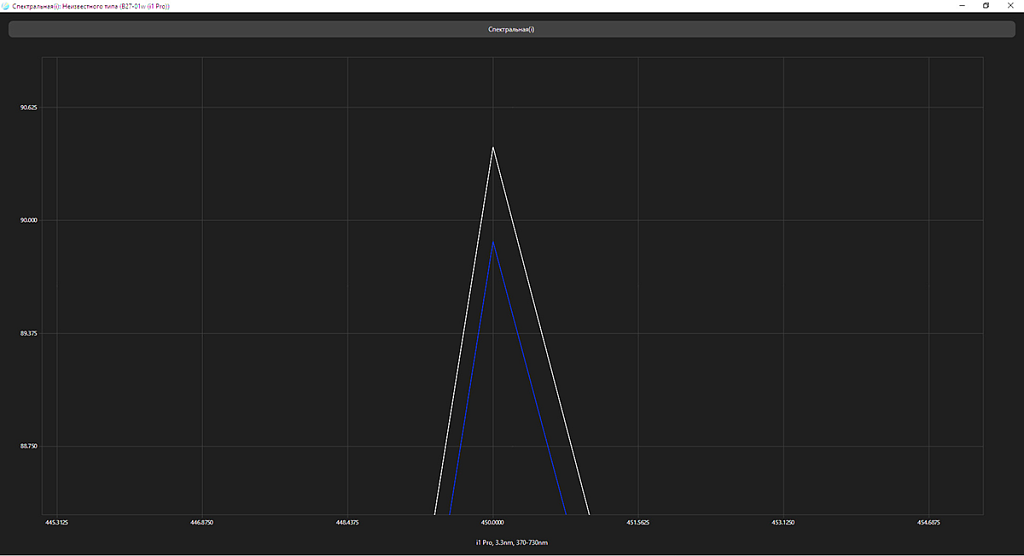Viewport: 1024px width, 556px height.
Task: Click the 448.4375 x-axis label
Action: 348,522
